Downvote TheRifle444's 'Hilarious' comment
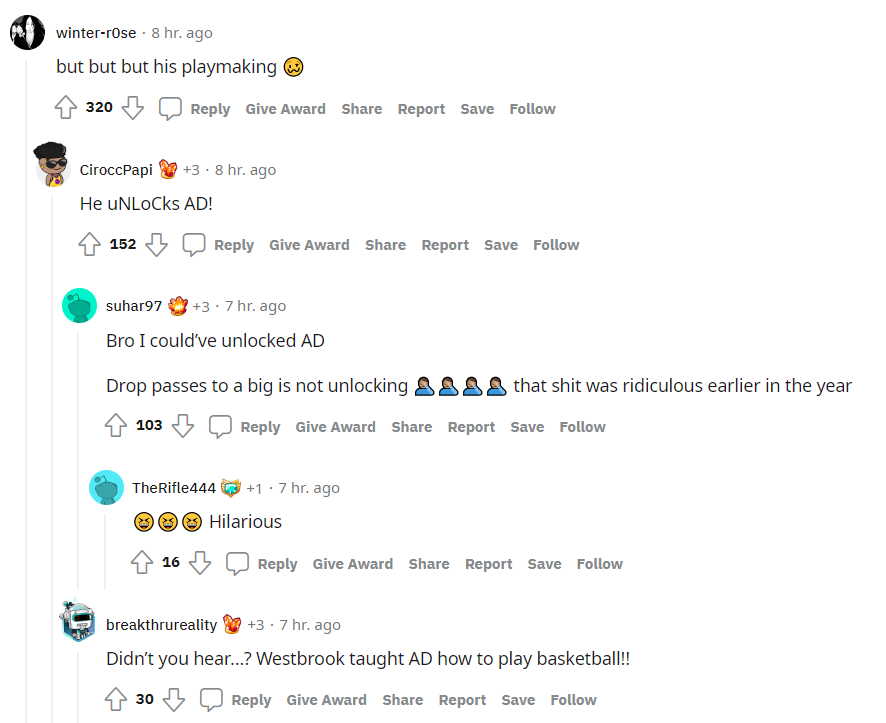Image resolution: width=886 pixels, height=723 pixels. coord(199,563)
